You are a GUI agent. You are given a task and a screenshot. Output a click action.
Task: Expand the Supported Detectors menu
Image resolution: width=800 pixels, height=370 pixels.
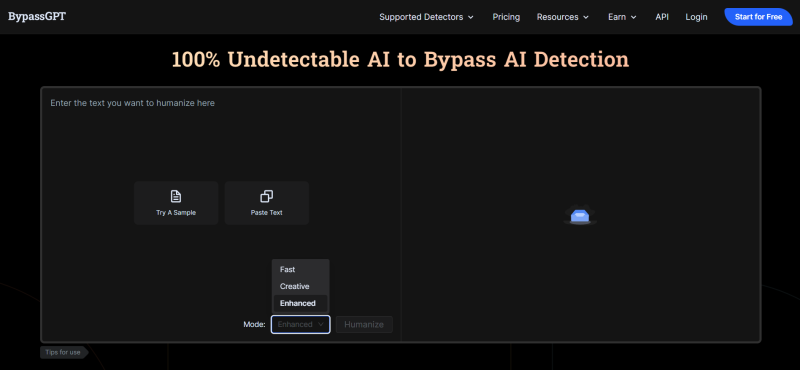426,17
